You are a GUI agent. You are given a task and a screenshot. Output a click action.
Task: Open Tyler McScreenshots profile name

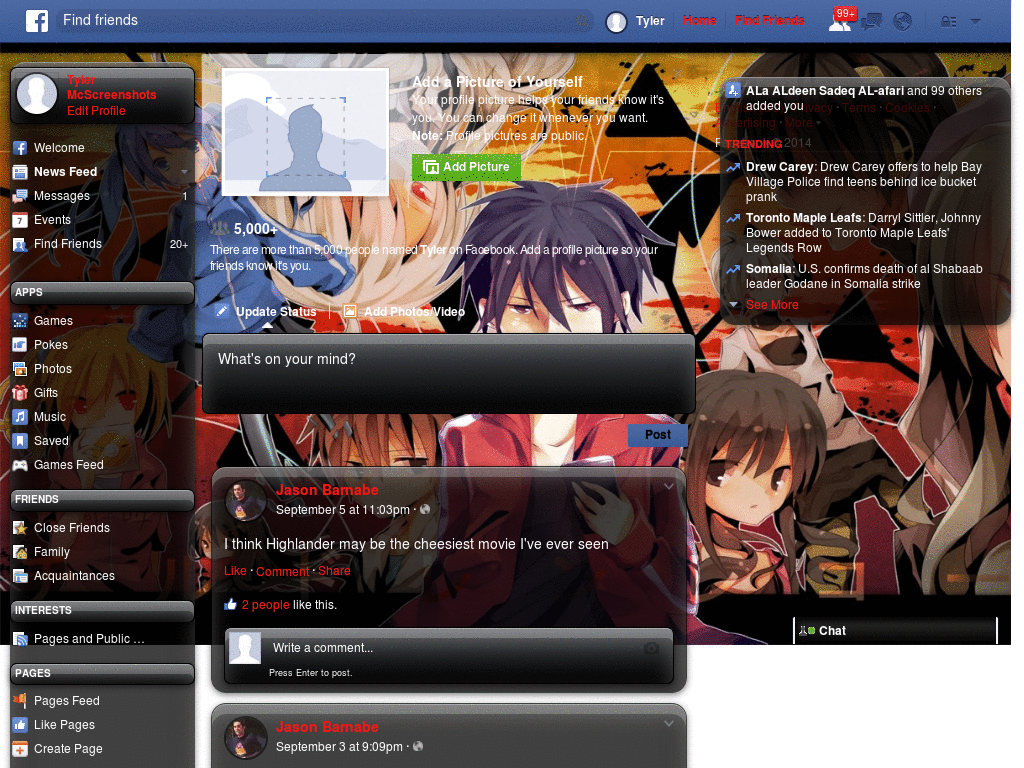tap(111, 88)
